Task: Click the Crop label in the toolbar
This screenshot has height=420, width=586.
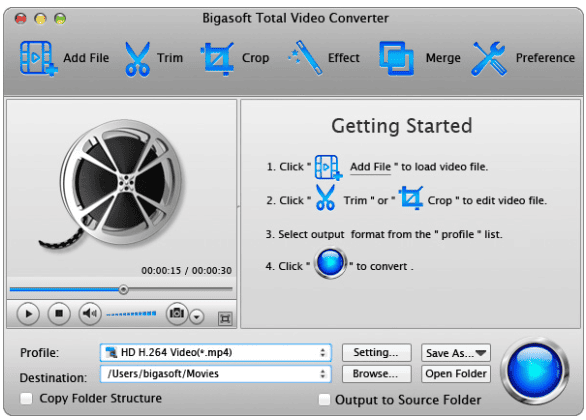Action: [x=255, y=58]
